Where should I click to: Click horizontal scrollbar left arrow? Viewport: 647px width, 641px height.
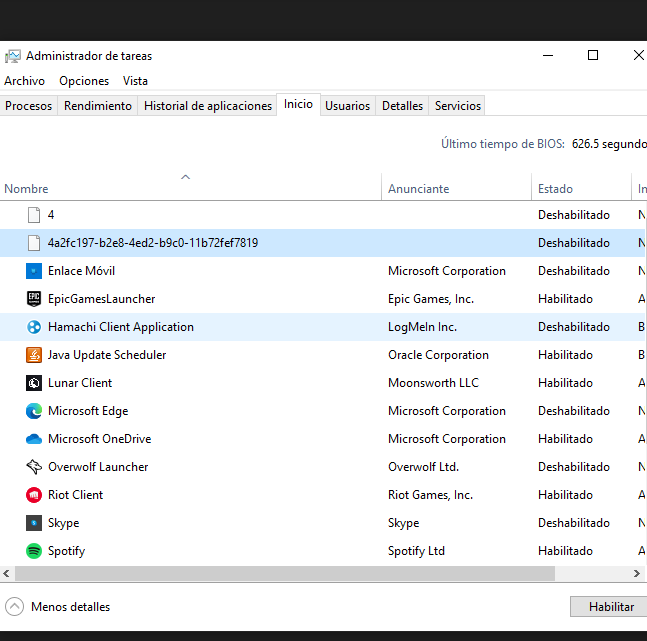tap(6, 573)
